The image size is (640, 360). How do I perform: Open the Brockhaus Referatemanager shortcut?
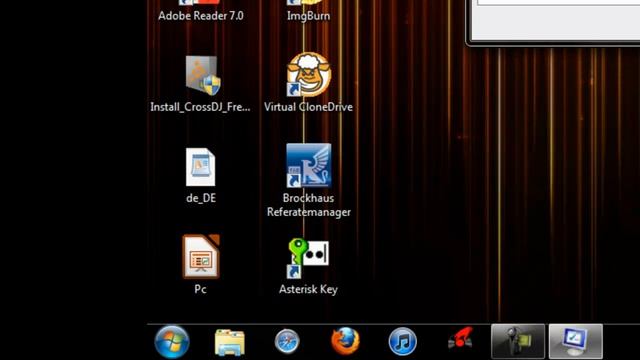(309, 165)
